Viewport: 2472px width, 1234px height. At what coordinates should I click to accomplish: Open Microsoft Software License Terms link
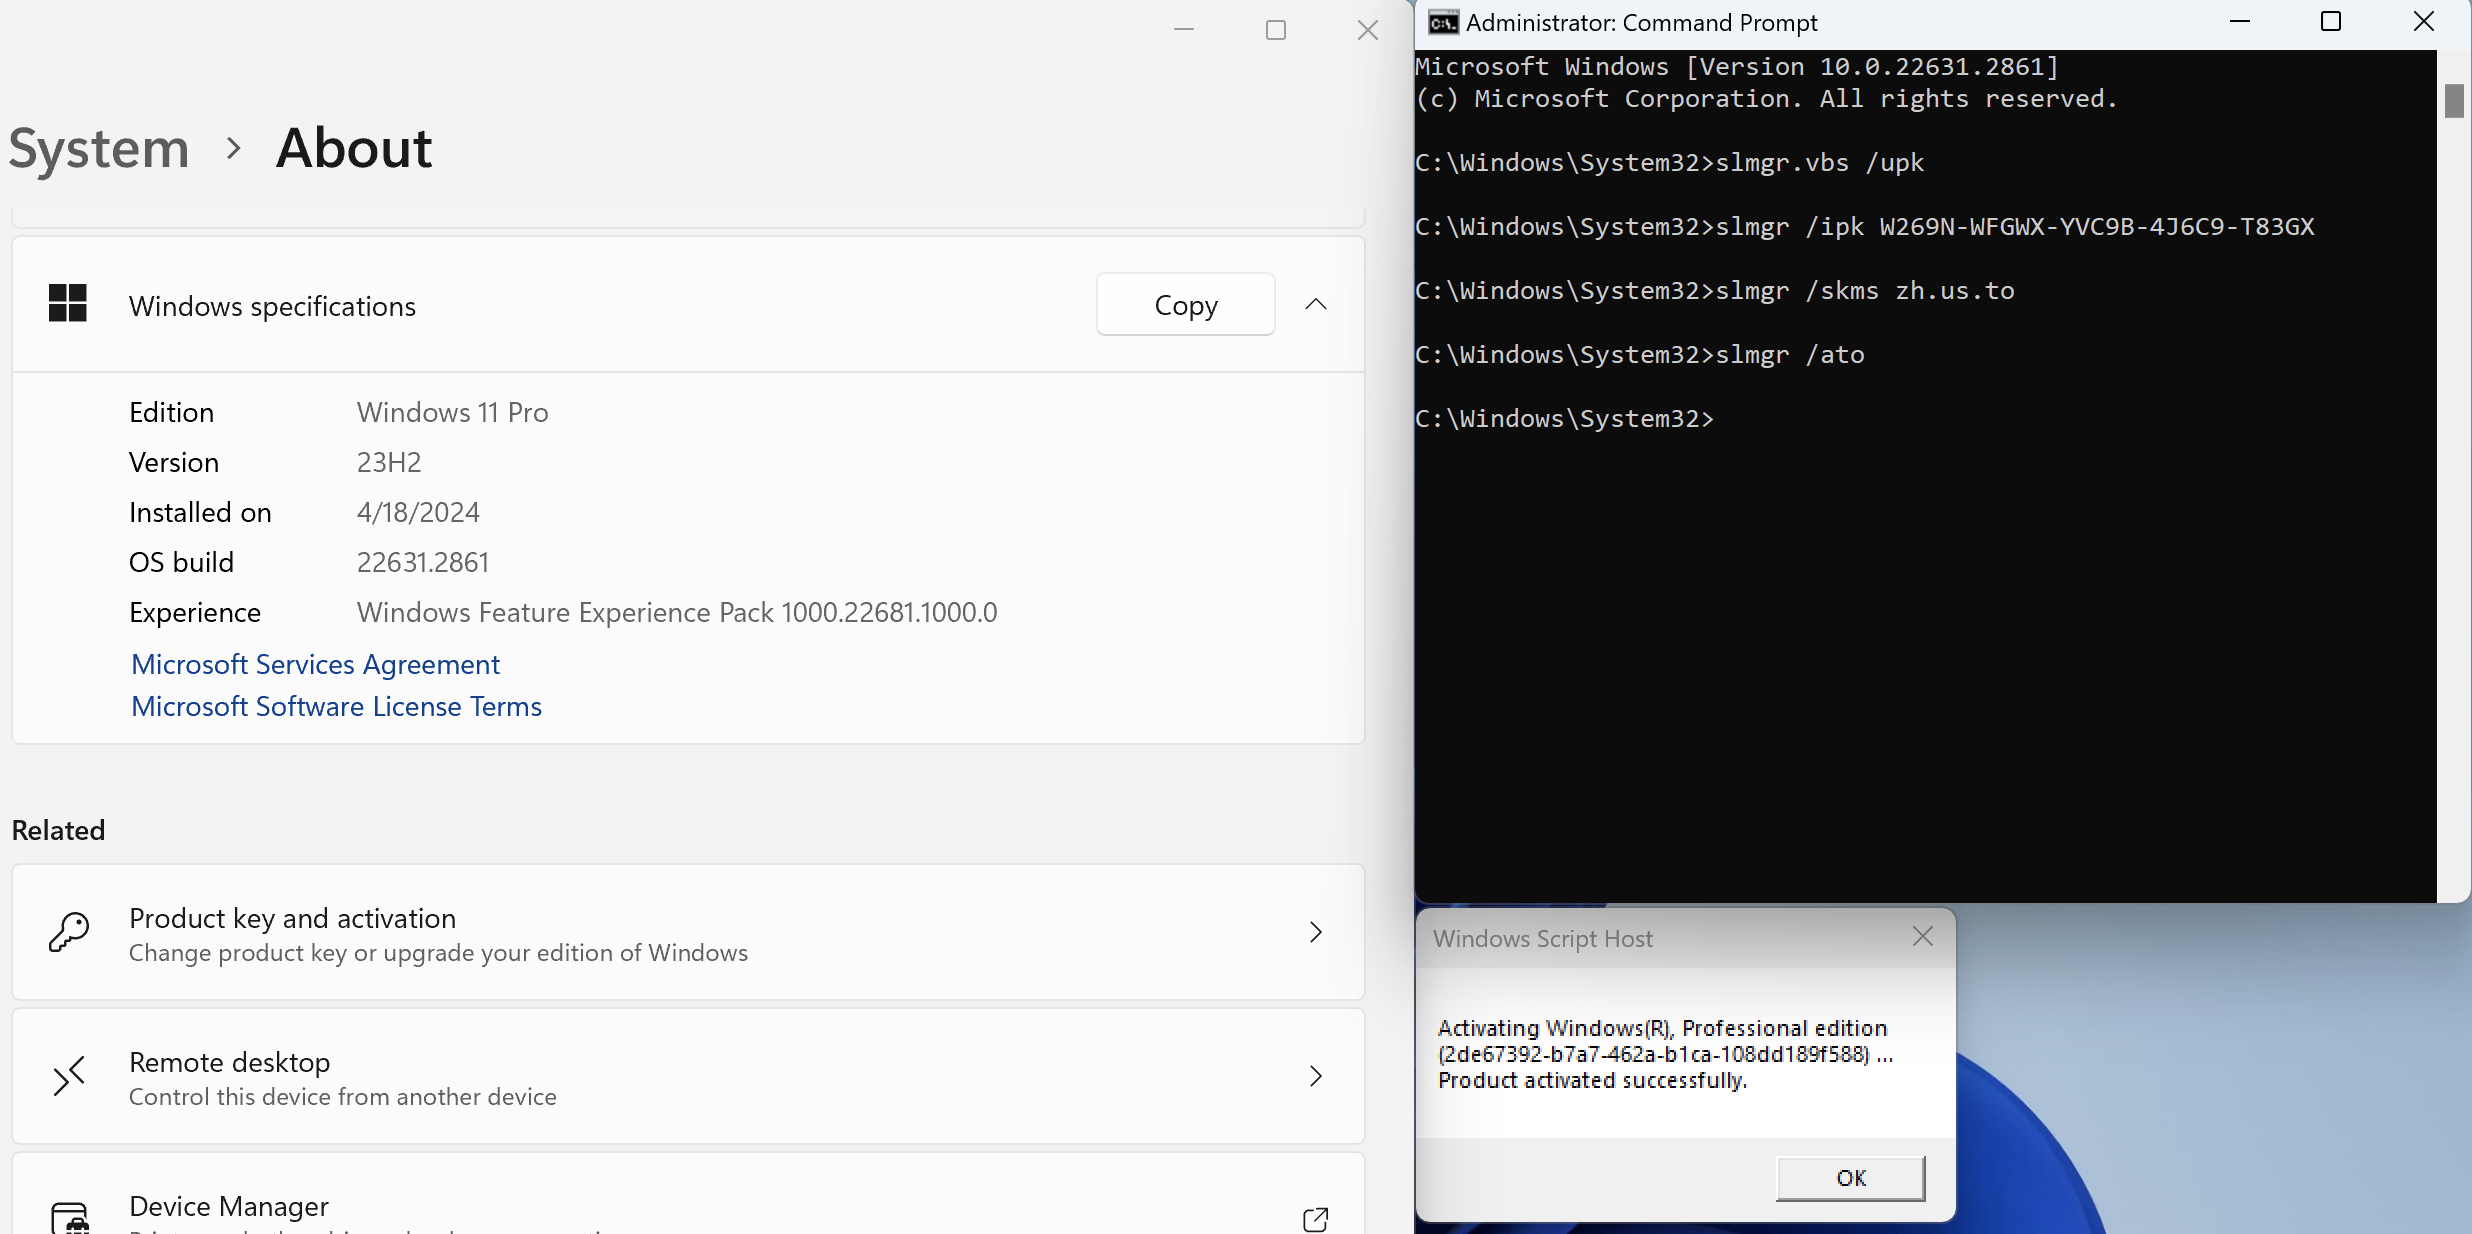click(x=336, y=706)
